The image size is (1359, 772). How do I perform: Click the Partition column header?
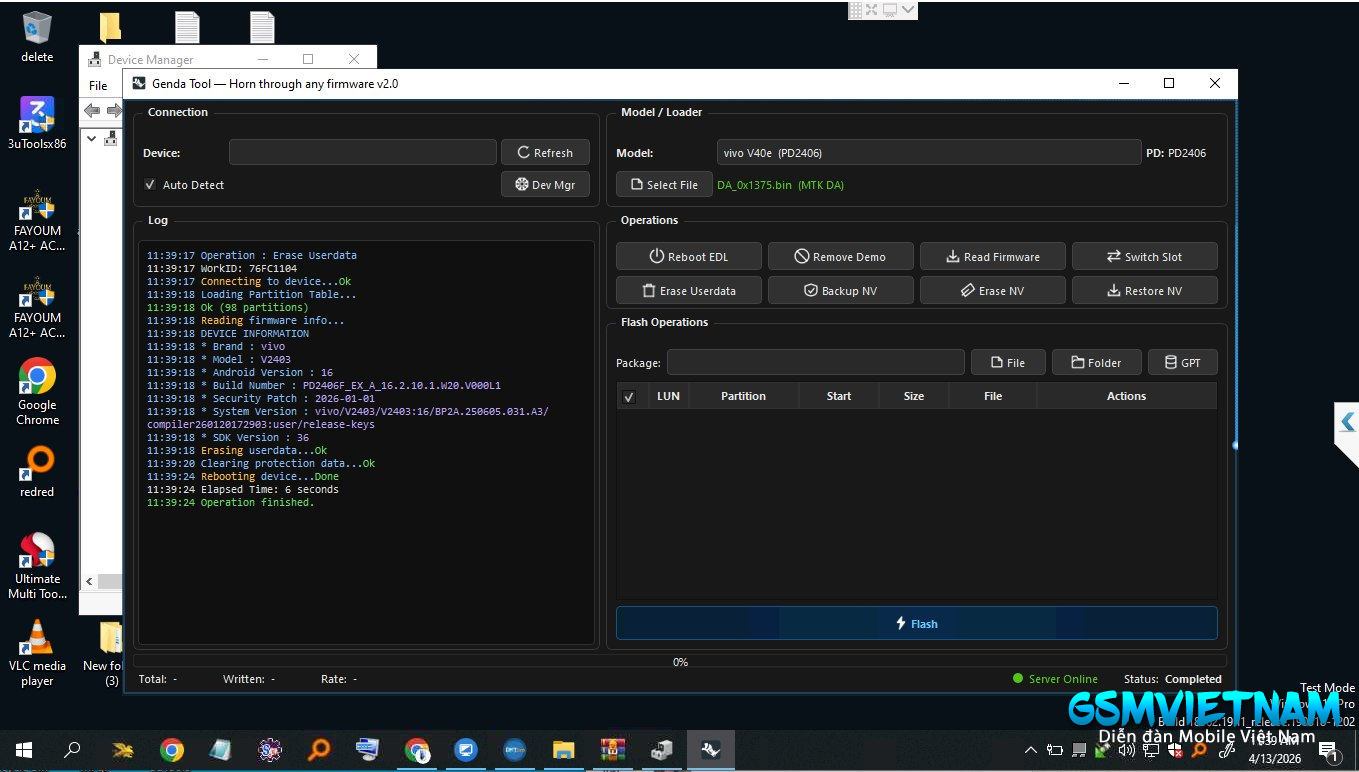coord(743,397)
